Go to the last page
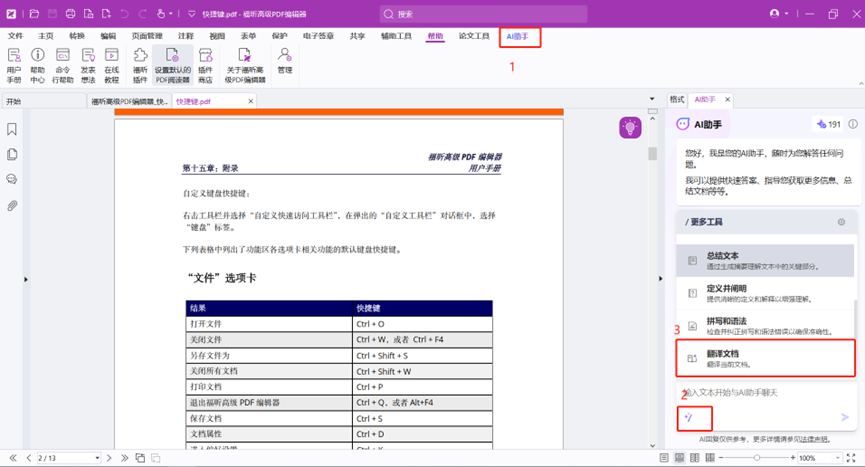This screenshot has height=467, width=865. point(124,458)
